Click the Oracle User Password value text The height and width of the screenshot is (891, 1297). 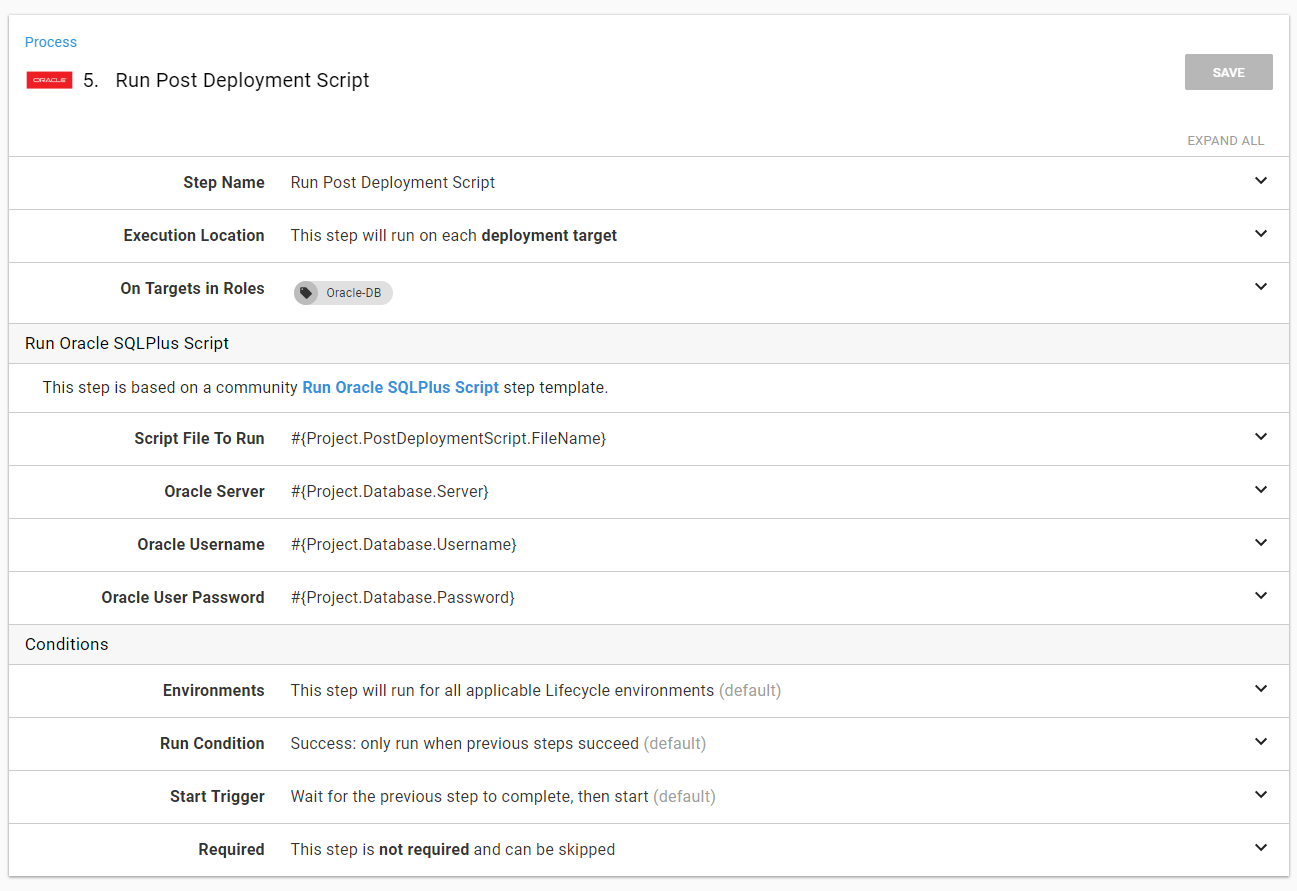tap(402, 597)
